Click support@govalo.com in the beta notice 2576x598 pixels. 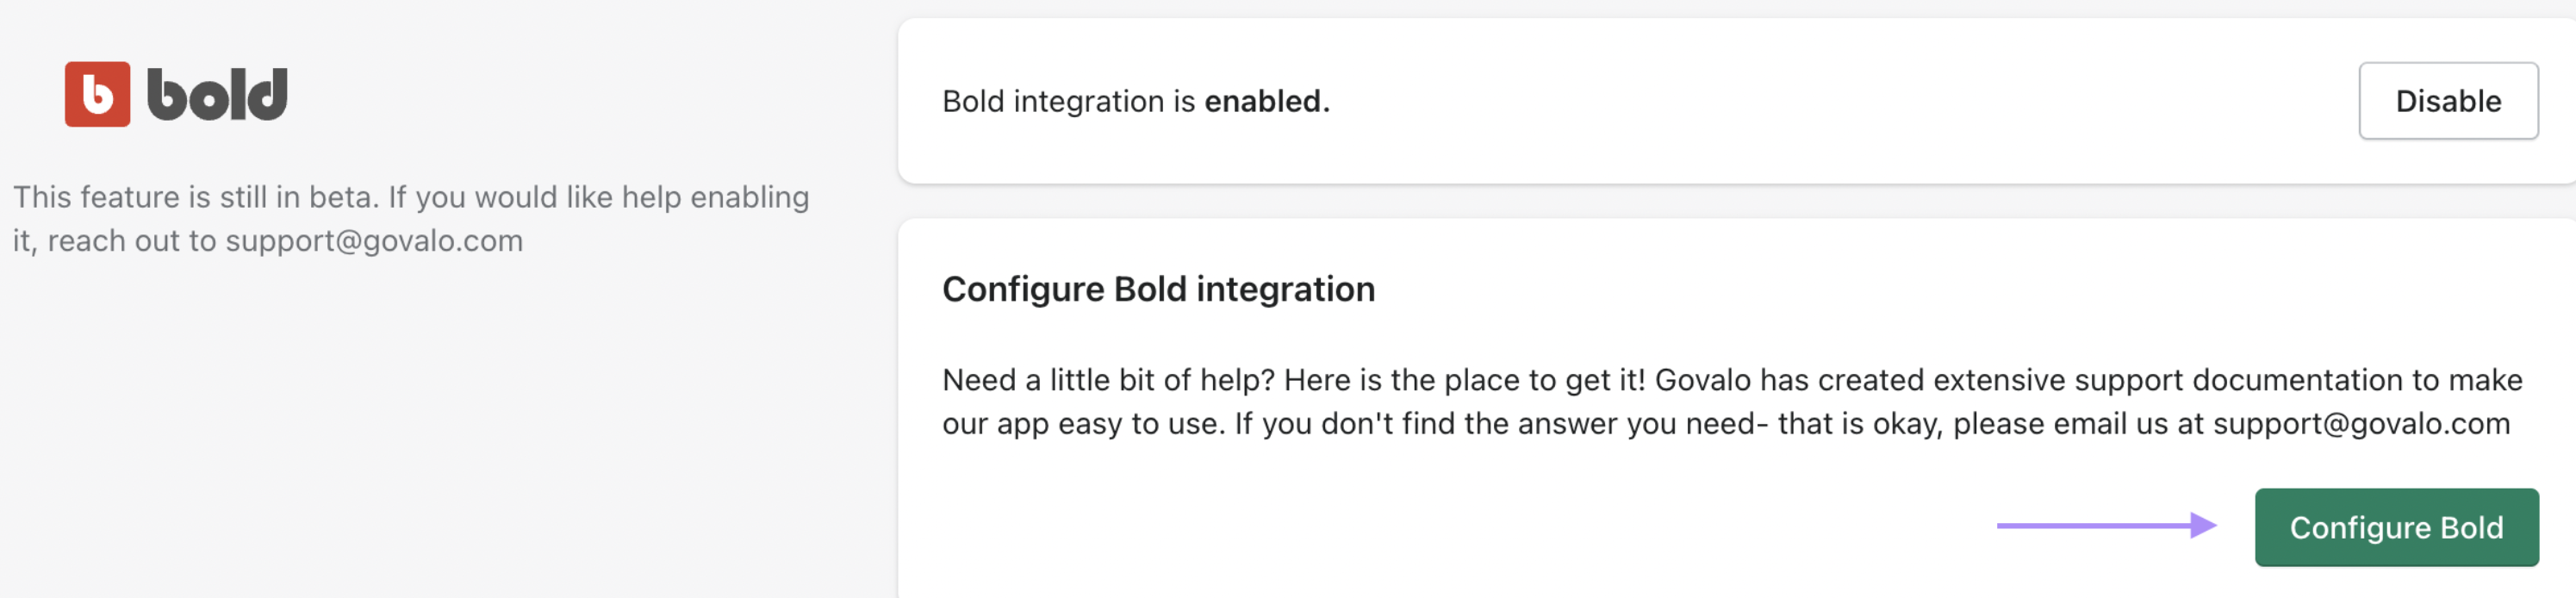(x=374, y=241)
